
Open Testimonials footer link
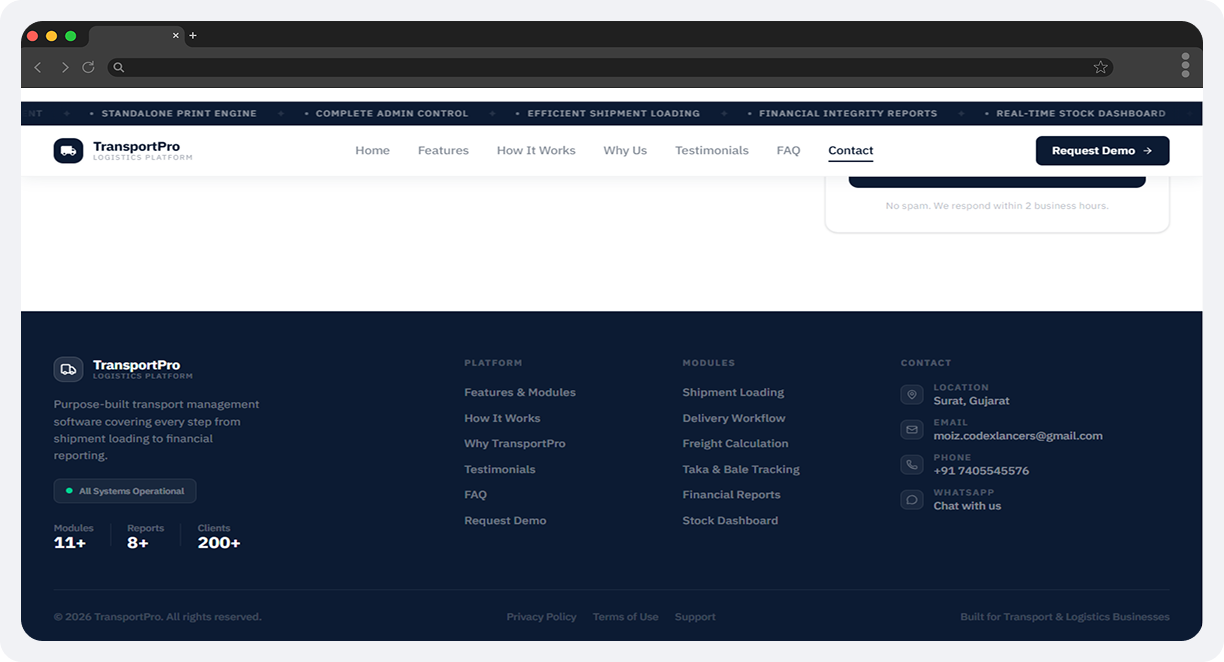click(x=500, y=469)
